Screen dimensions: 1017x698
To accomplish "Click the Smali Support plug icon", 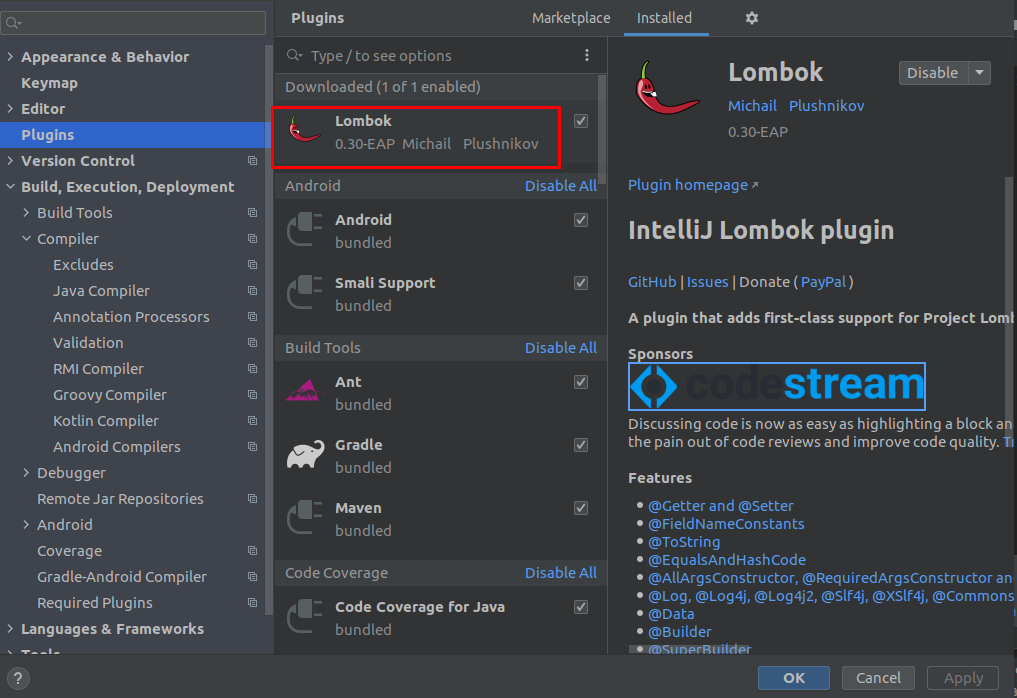I will click(305, 294).
